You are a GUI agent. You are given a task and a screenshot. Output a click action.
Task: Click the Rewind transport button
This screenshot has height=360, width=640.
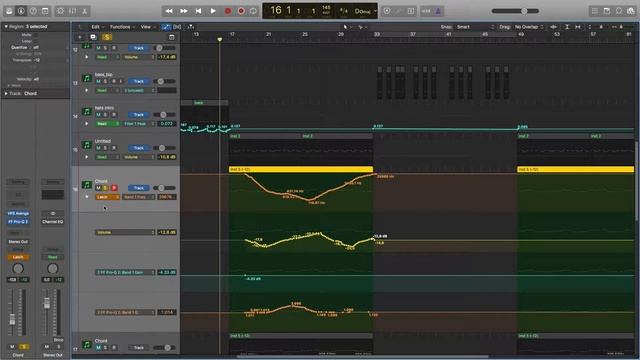[169, 11]
